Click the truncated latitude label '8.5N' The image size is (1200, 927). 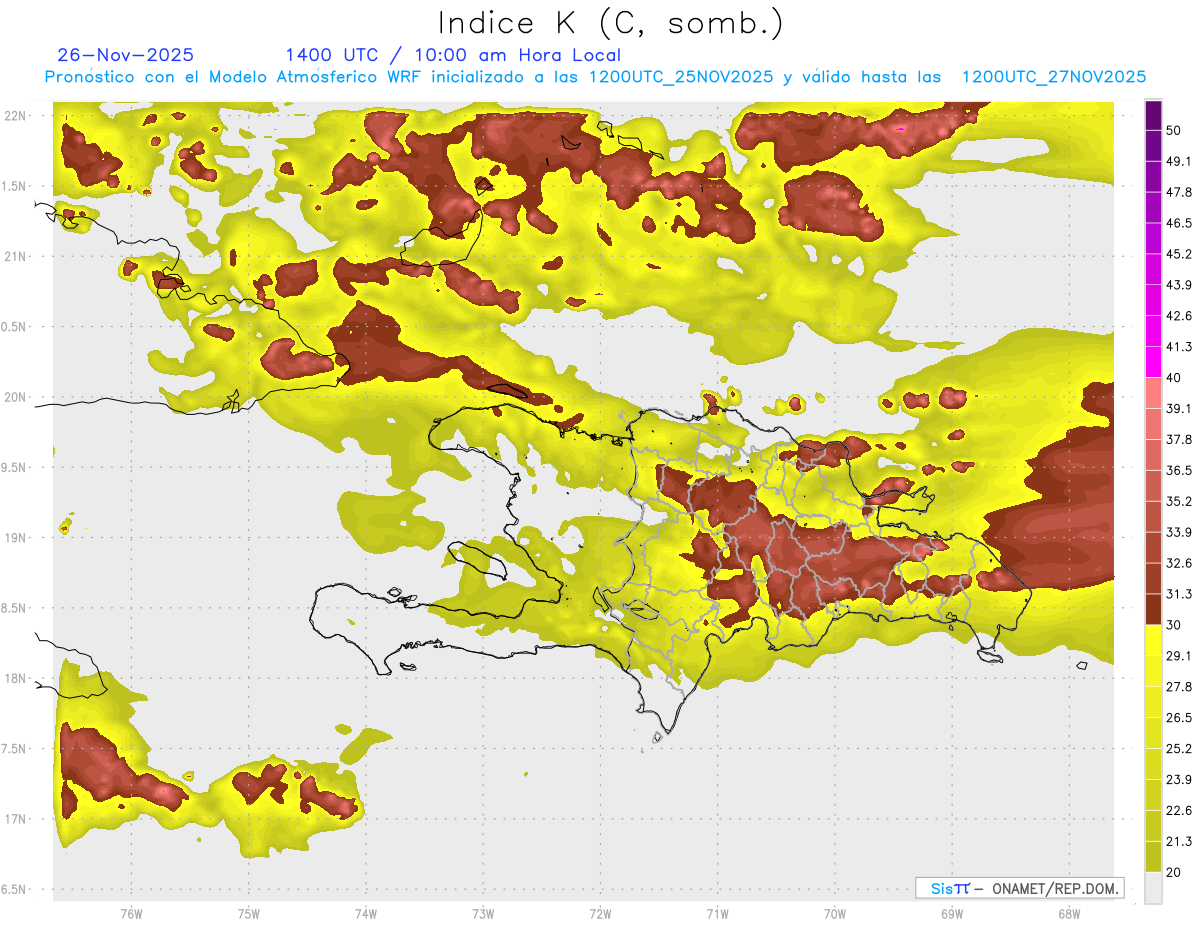click(14, 608)
